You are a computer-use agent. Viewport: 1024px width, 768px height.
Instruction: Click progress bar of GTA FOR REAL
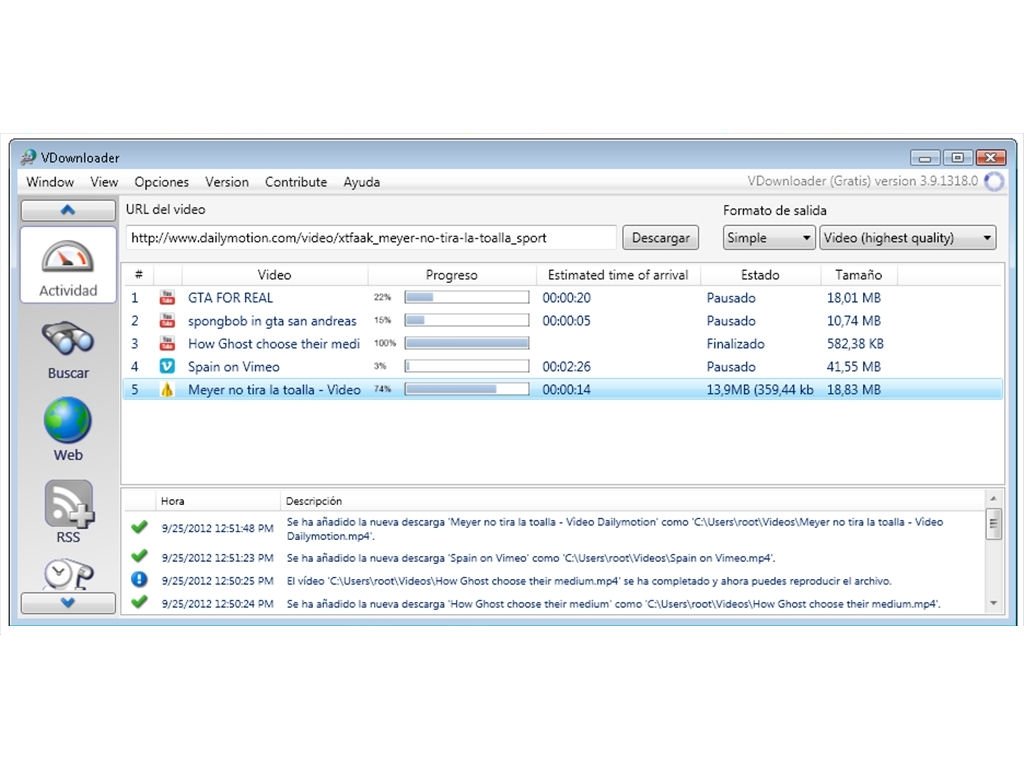[x=466, y=298]
